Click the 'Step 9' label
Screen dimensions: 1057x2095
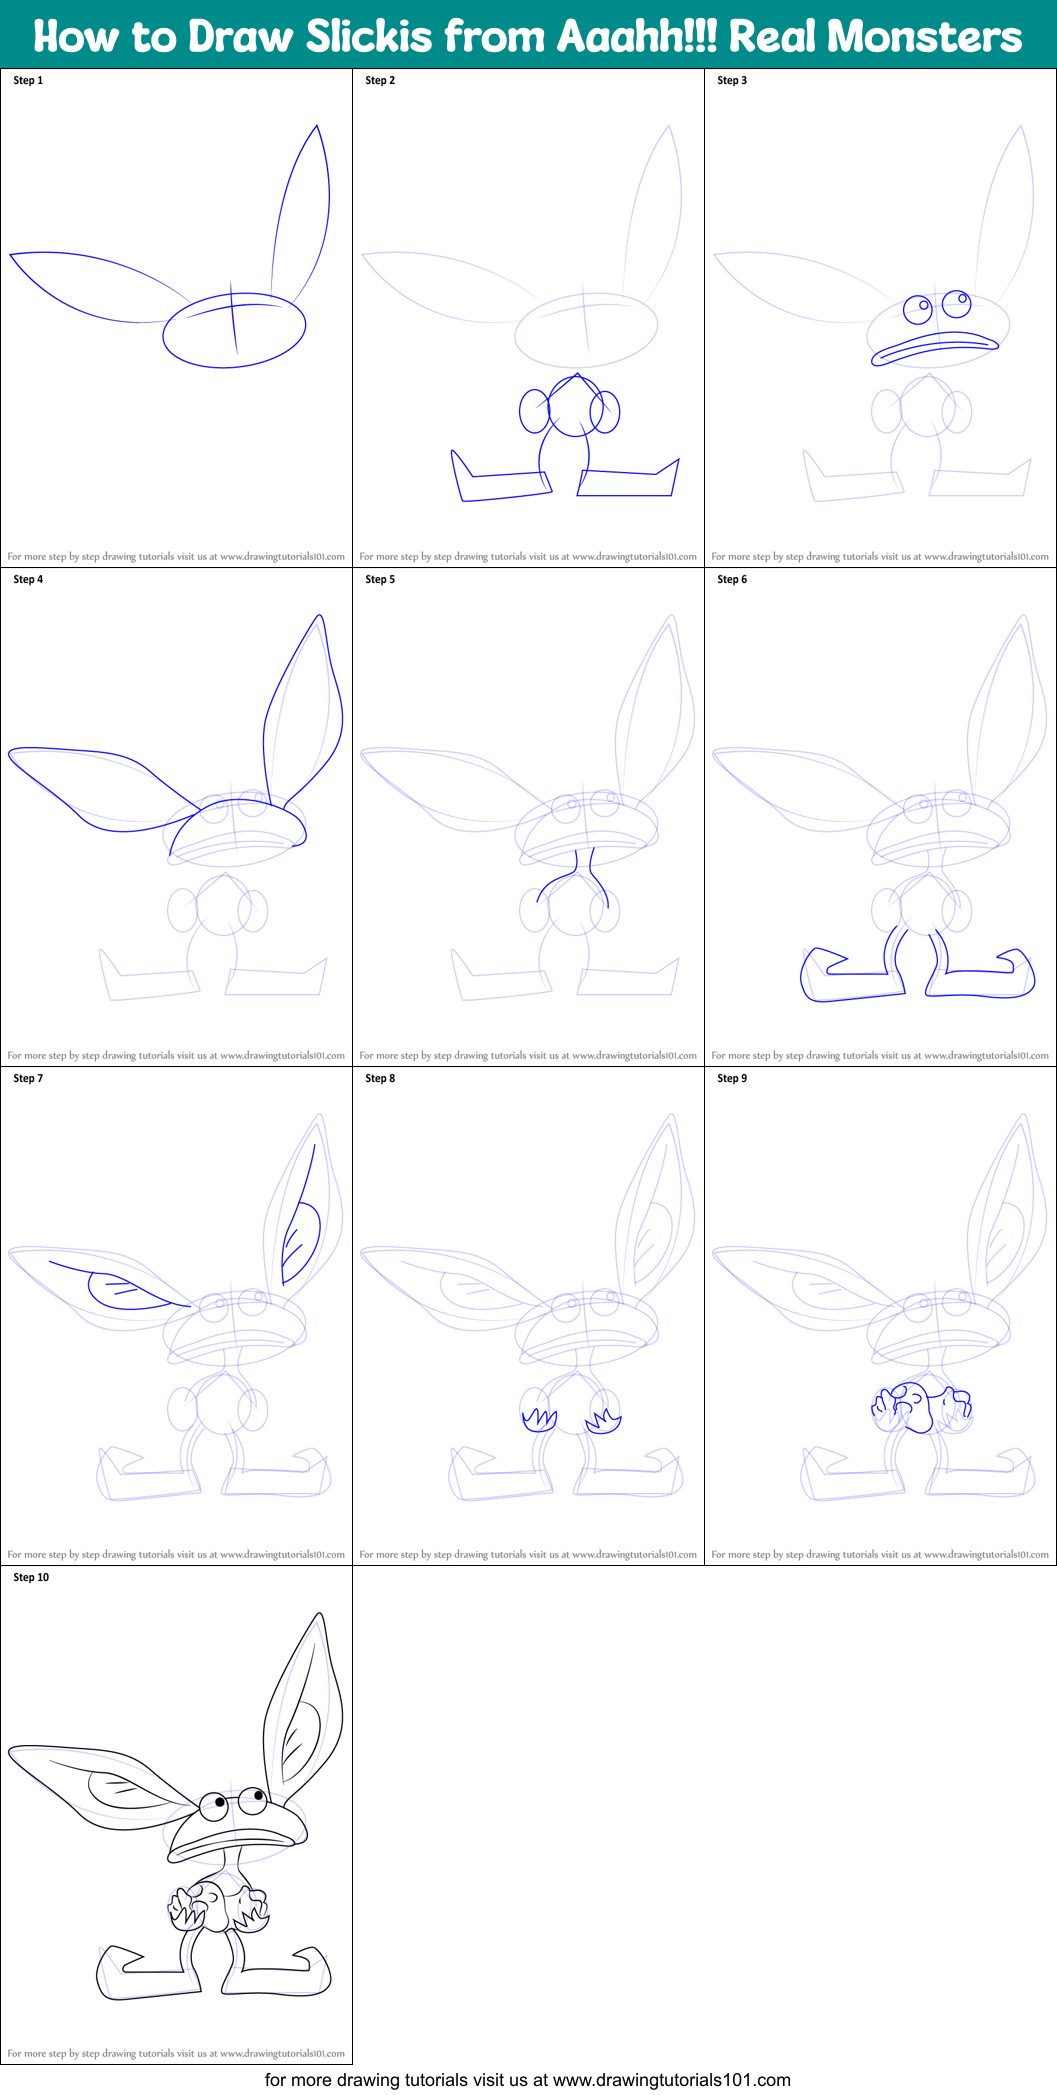(732, 1078)
